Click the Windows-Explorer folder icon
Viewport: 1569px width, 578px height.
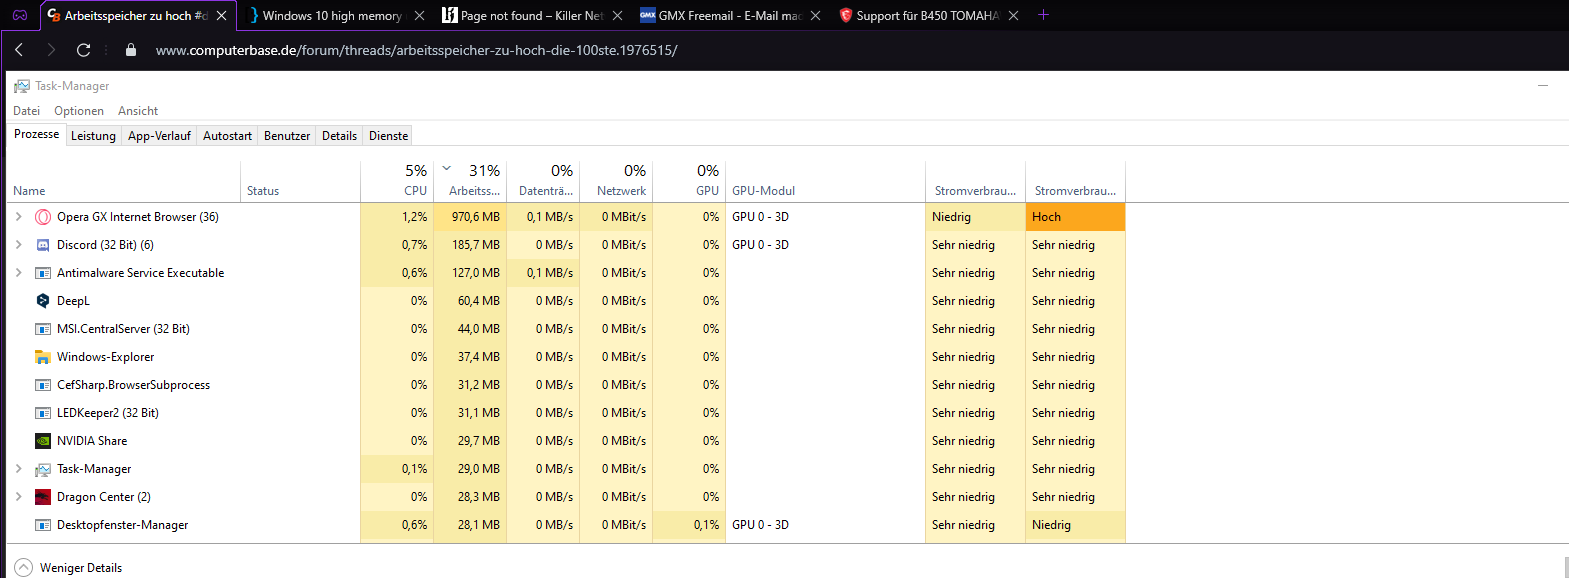pyautogui.click(x=43, y=357)
